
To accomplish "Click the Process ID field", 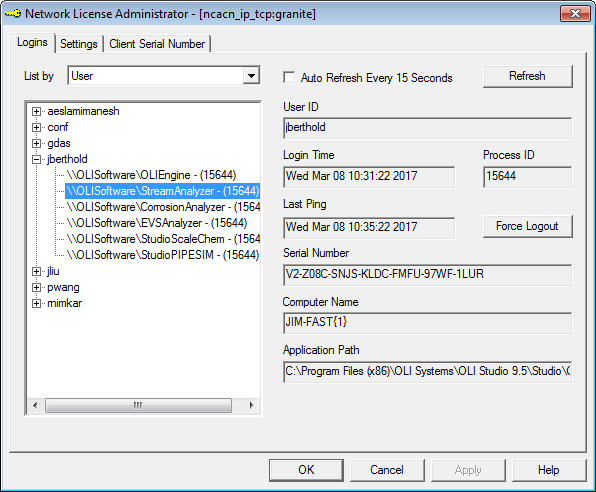I will [527, 176].
